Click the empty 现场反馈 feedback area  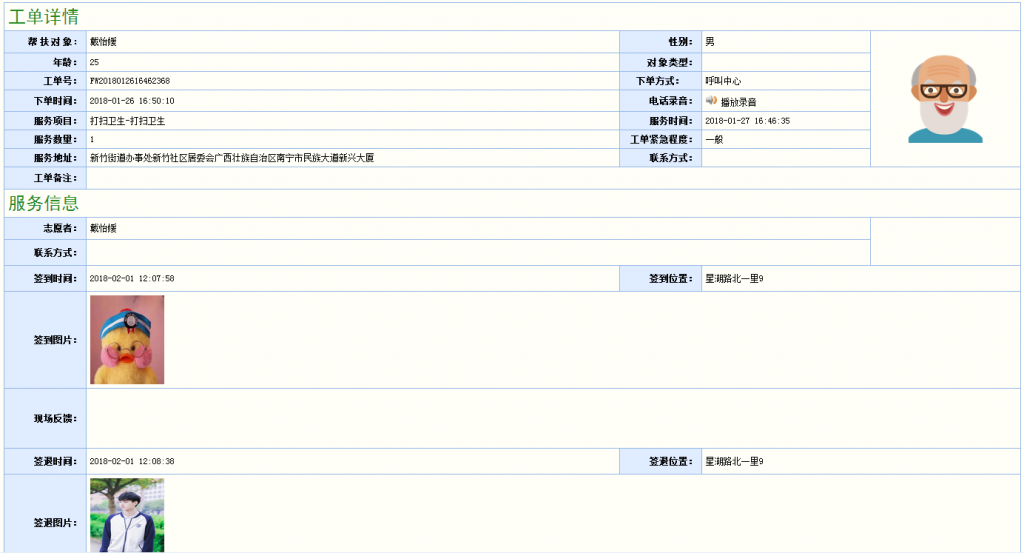coord(552,418)
